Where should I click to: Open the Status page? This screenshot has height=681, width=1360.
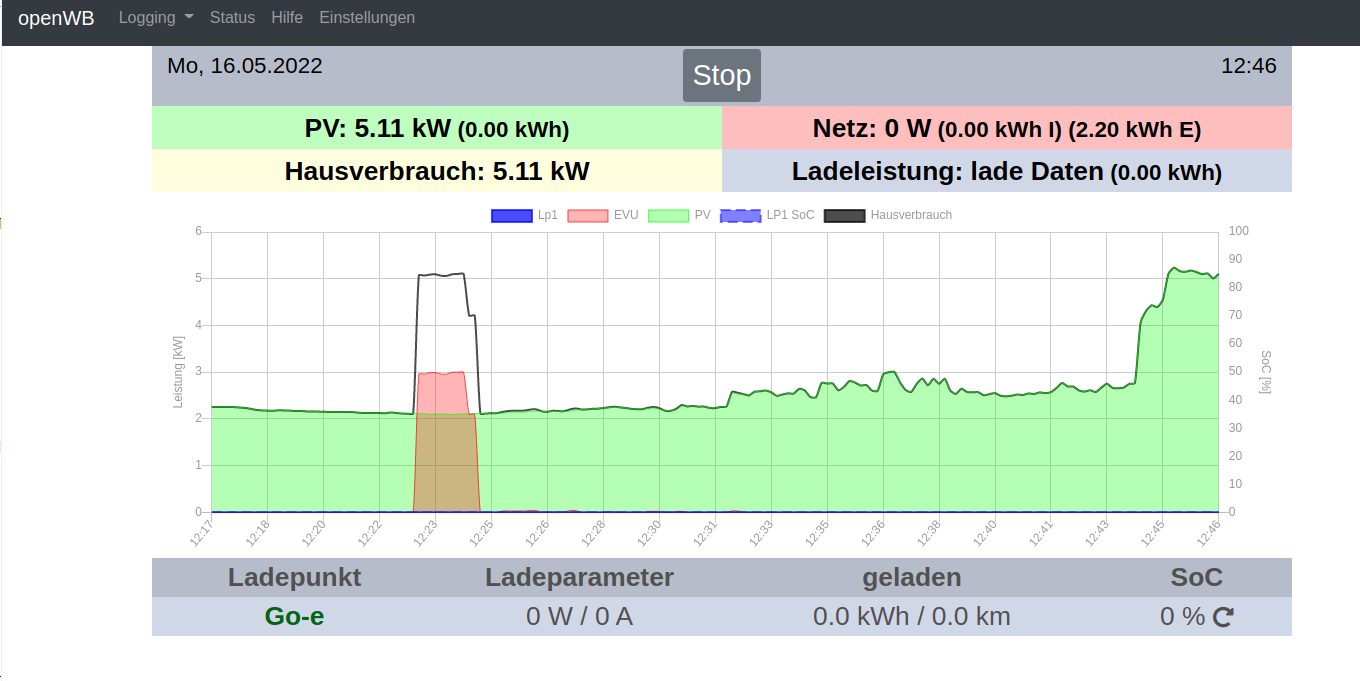(232, 18)
